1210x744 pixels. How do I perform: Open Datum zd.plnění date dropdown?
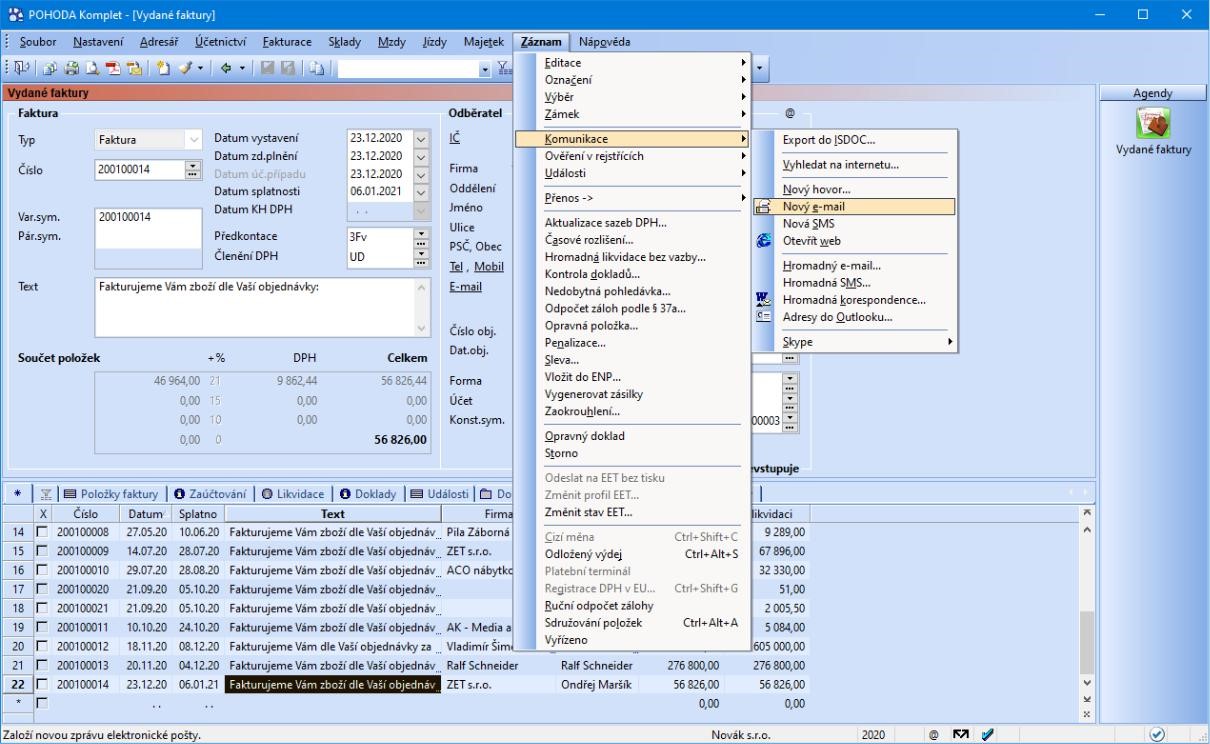(420, 155)
